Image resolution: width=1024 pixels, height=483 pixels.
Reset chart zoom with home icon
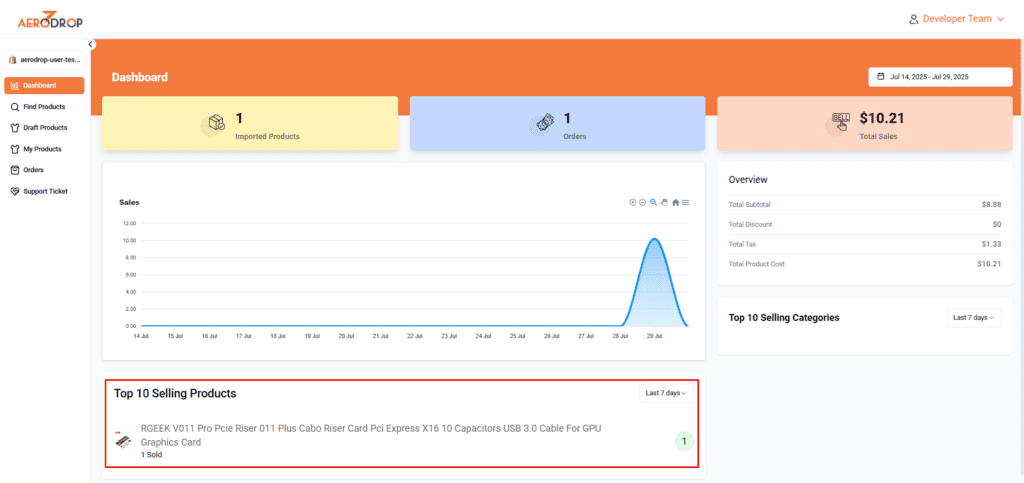point(675,202)
